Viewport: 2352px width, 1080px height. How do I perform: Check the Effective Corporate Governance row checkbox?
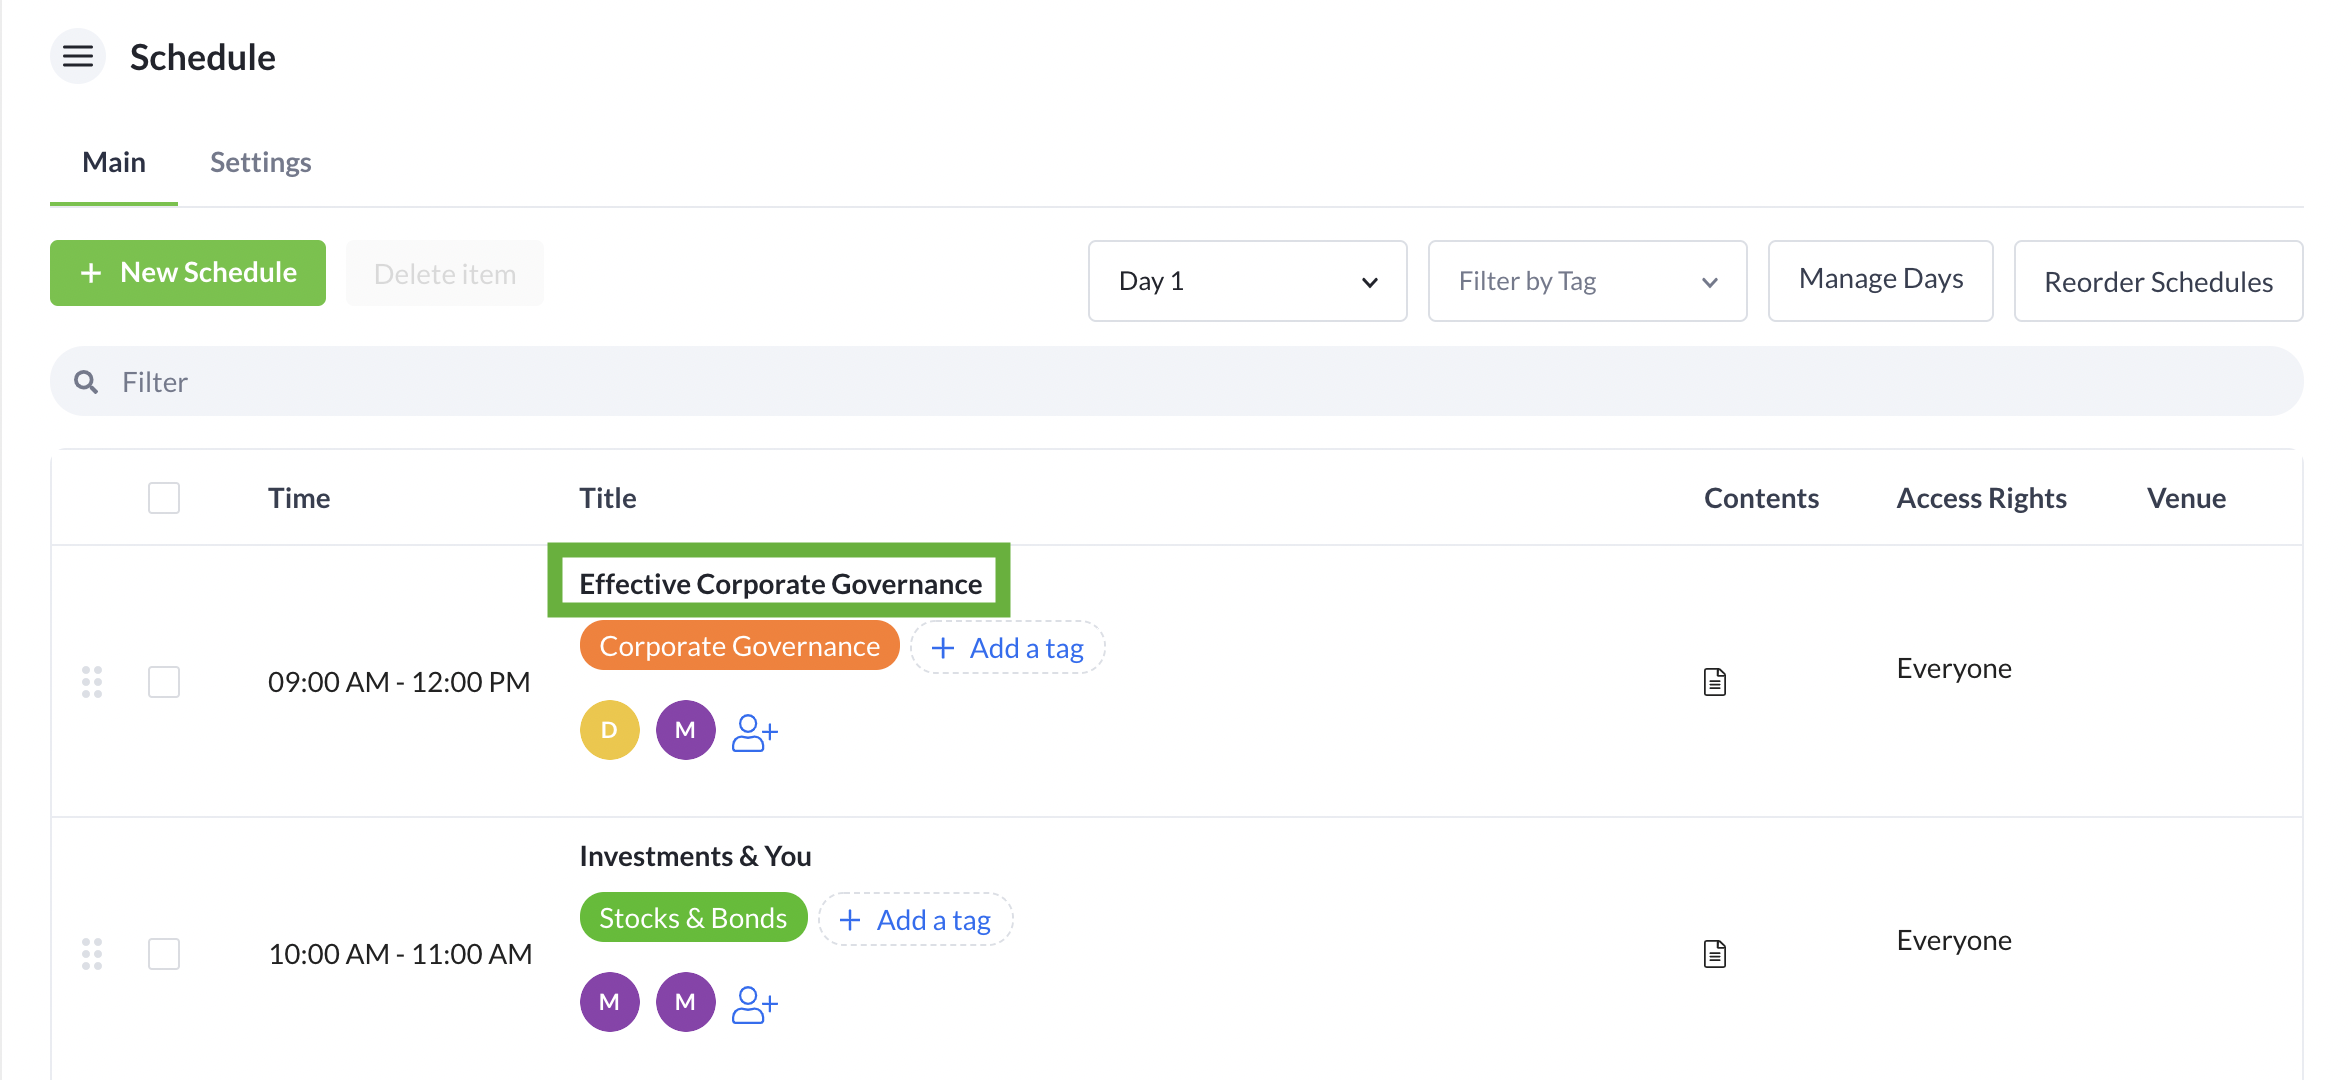164,682
